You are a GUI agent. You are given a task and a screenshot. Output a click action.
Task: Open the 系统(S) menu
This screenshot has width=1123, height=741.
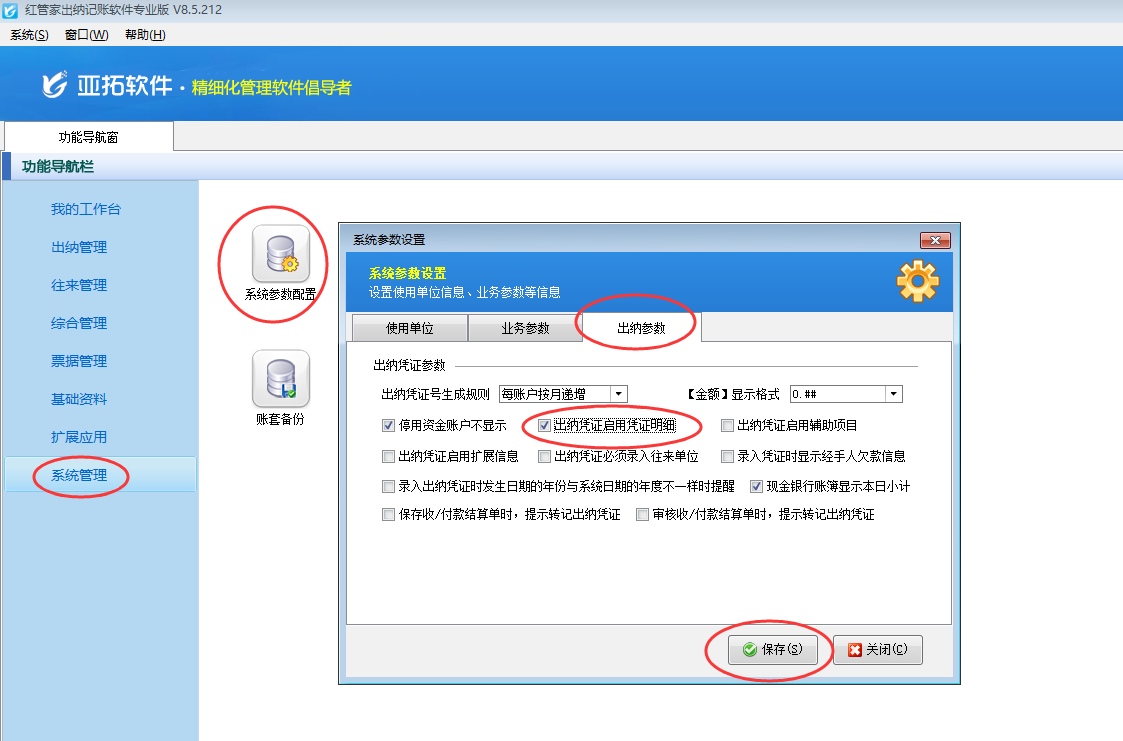(29, 35)
